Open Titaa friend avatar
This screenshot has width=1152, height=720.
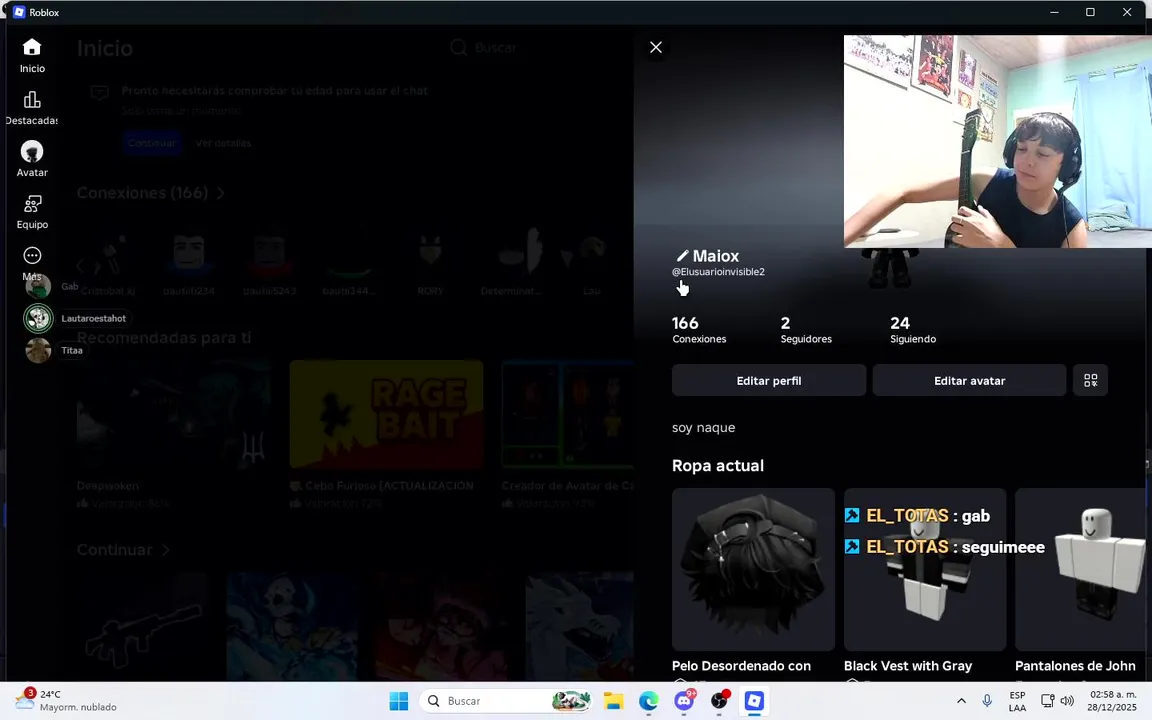38,350
